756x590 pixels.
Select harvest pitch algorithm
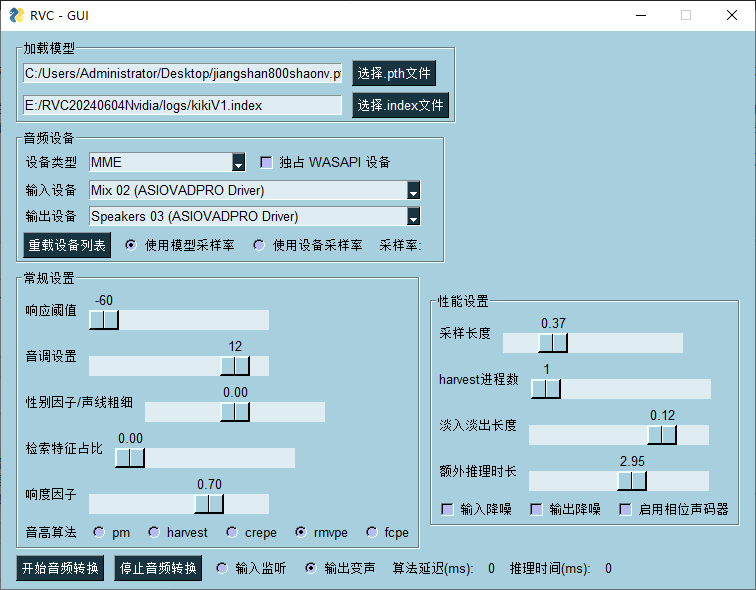(154, 532)
